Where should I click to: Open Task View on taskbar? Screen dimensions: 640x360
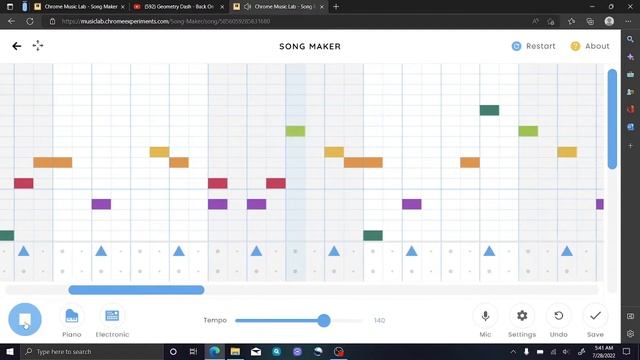[x=193, y=351]
